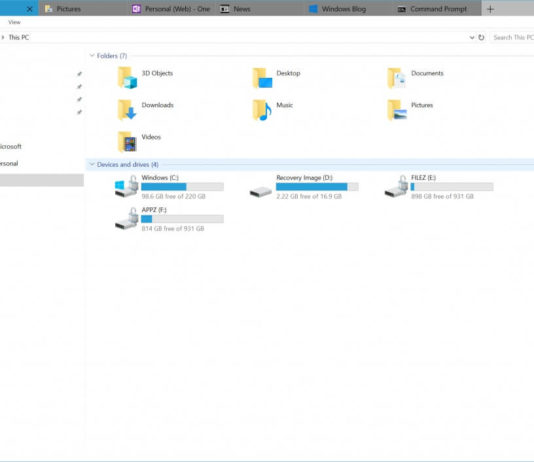Click '898 GB free of 931 GB' text
The image size is (534, 462).
pos(442,196)
